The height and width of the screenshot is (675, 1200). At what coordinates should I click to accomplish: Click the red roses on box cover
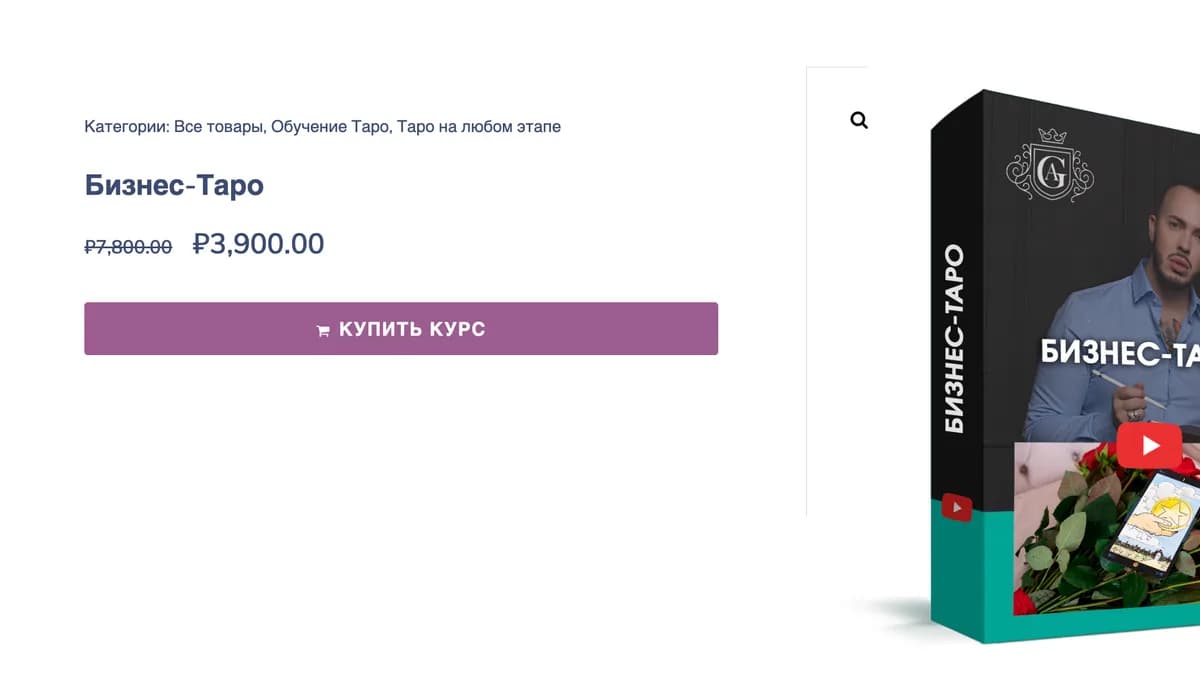point(1060,540)
